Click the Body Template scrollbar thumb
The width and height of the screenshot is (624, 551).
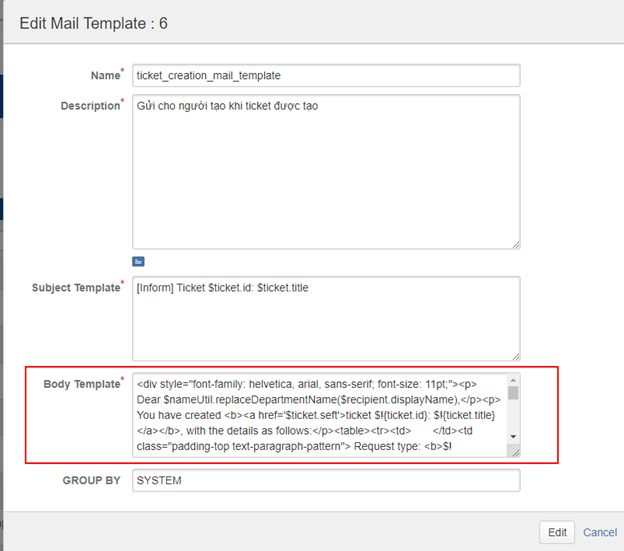click(x=513, y=393)
